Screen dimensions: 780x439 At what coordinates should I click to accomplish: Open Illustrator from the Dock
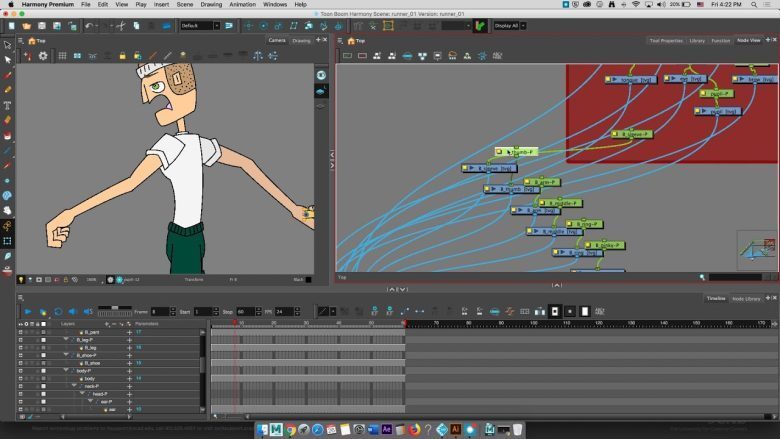click(455, 430)
